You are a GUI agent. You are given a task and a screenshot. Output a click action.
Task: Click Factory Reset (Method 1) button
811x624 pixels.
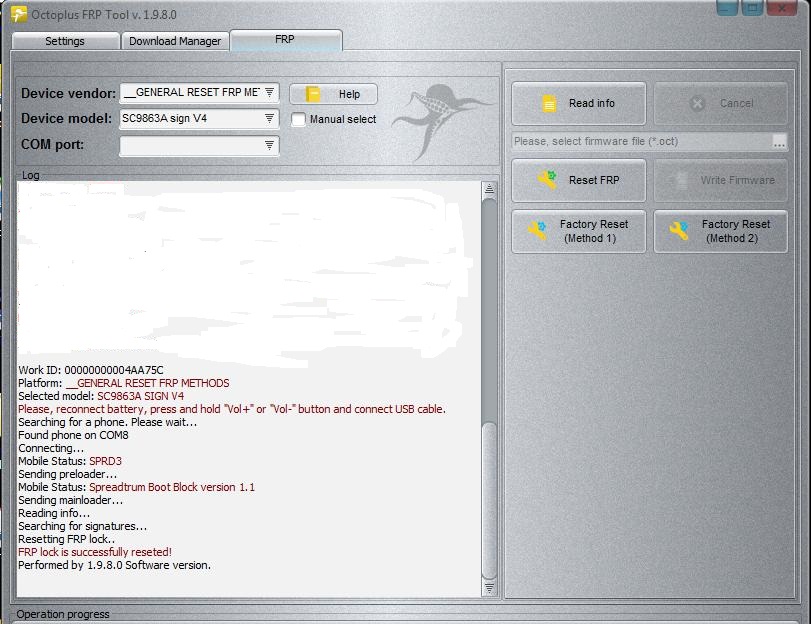point(579,231)
